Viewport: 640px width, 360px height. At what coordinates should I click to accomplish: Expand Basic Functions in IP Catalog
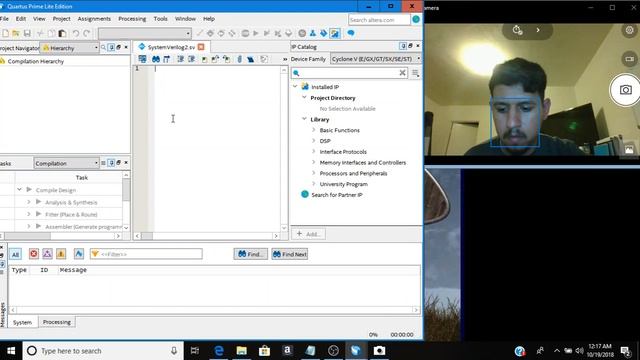(313, 130)
